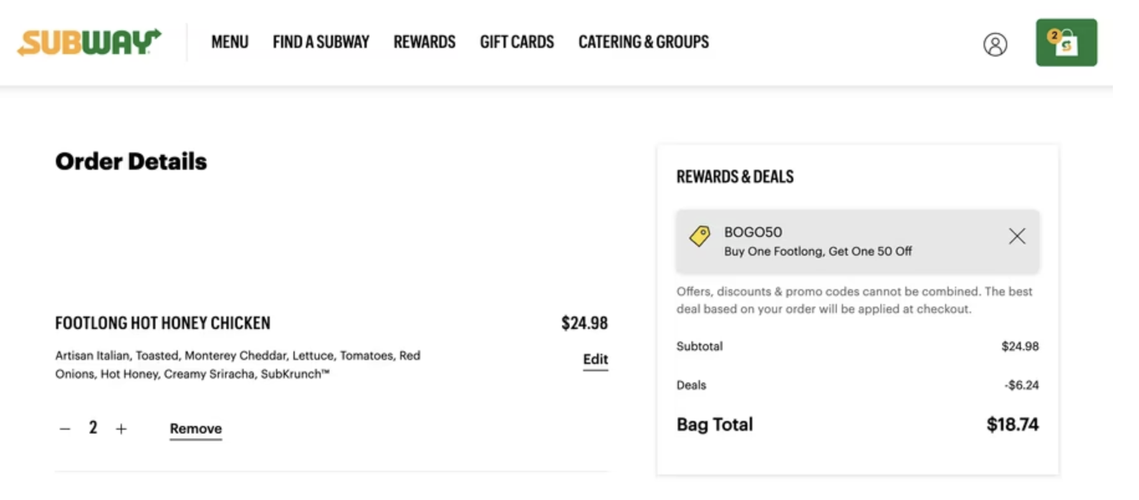
Task: Select the BOGO50 deal card
Action: [857, 242]
